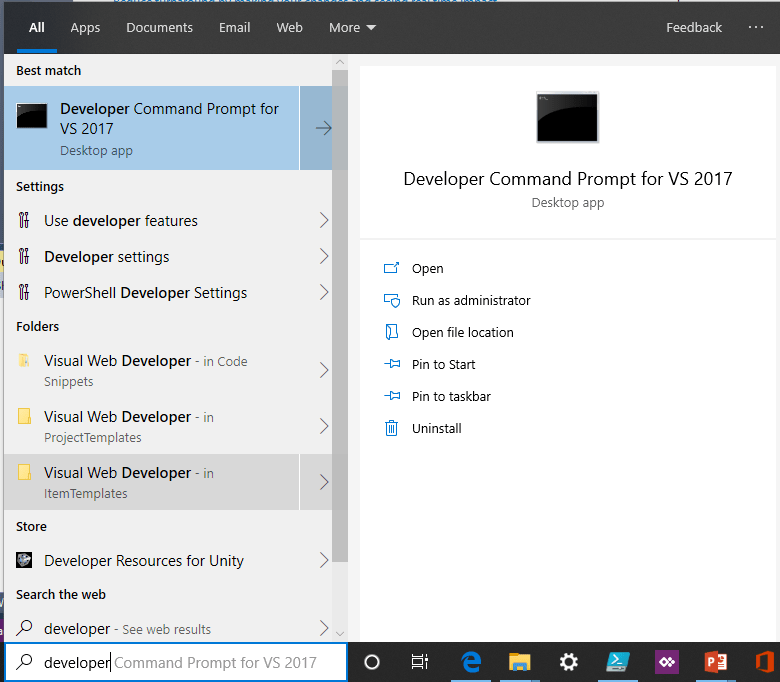Click the Pin to taskbar pin icon
Viewport: 780px width, 682px height.
coord(392,396)
